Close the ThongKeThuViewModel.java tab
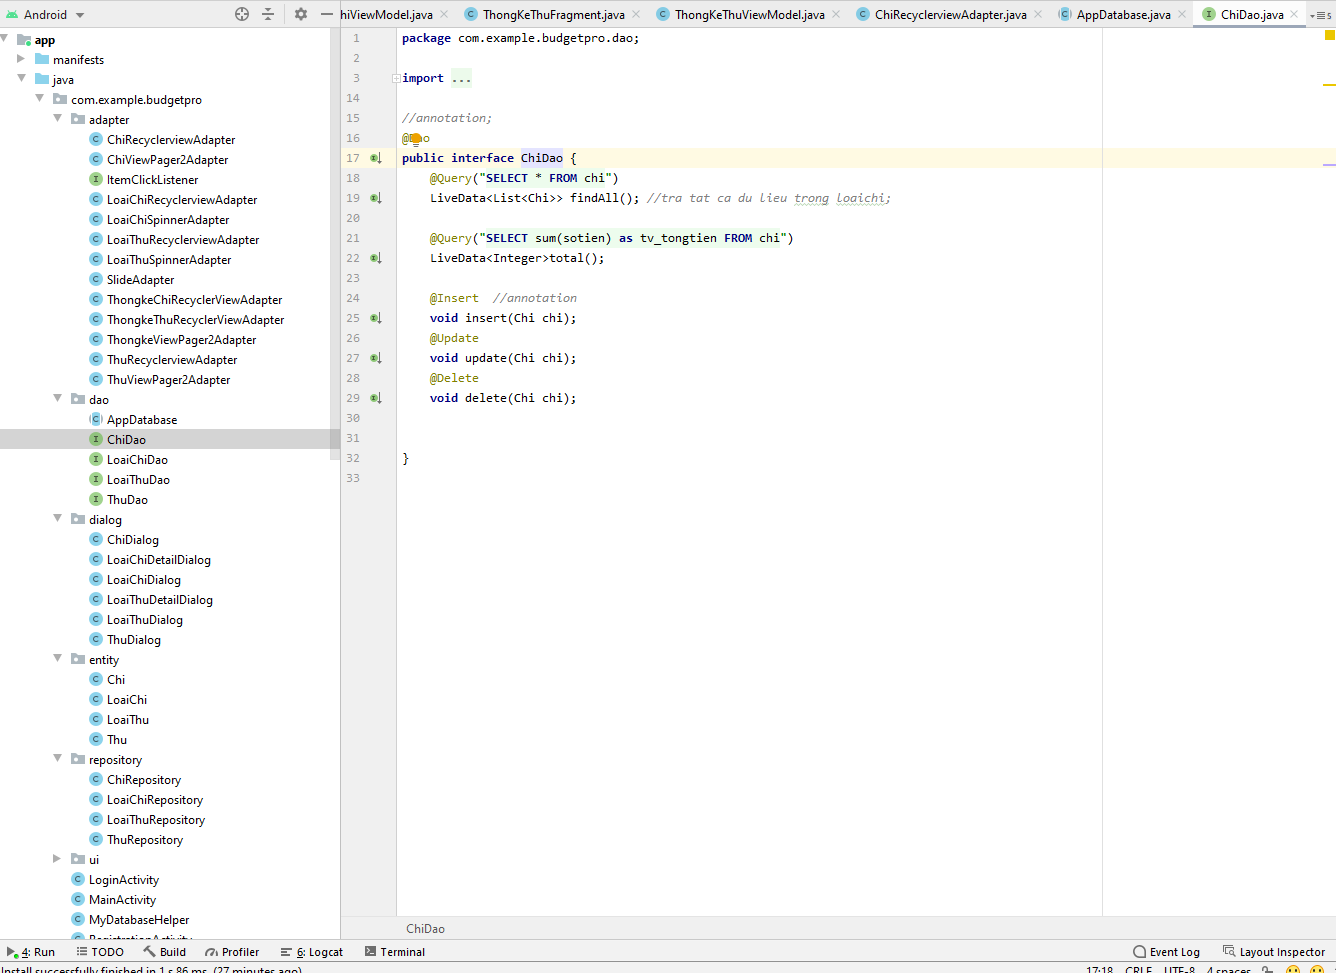This screenshot has width=1336, height=973. point(837,15)
